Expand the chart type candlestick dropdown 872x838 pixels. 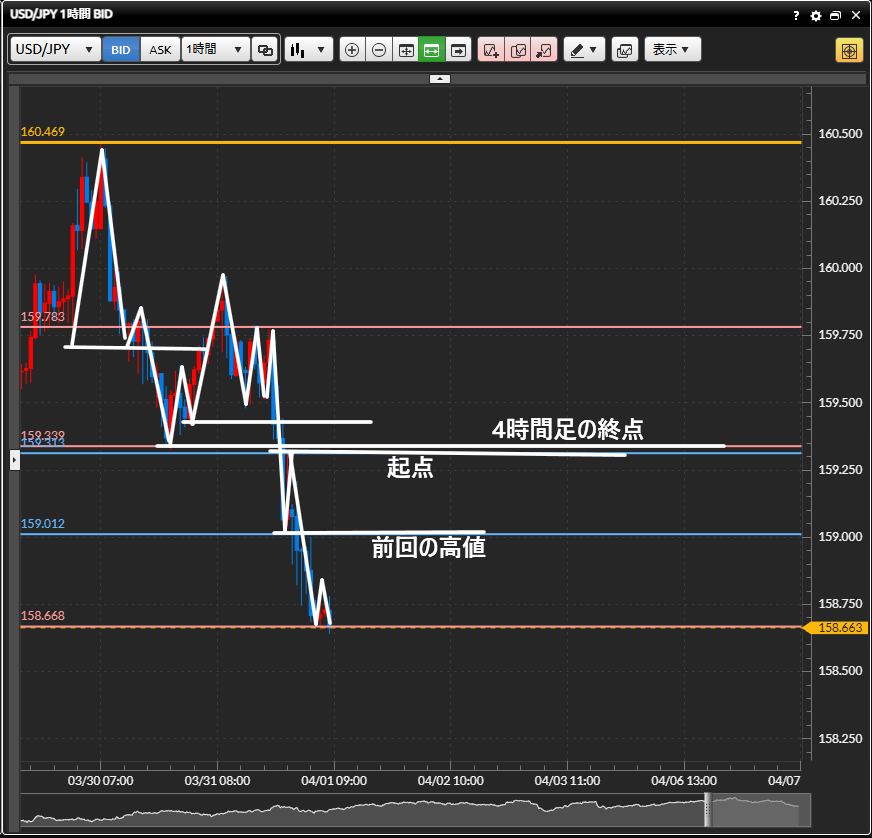pos(308,49)
